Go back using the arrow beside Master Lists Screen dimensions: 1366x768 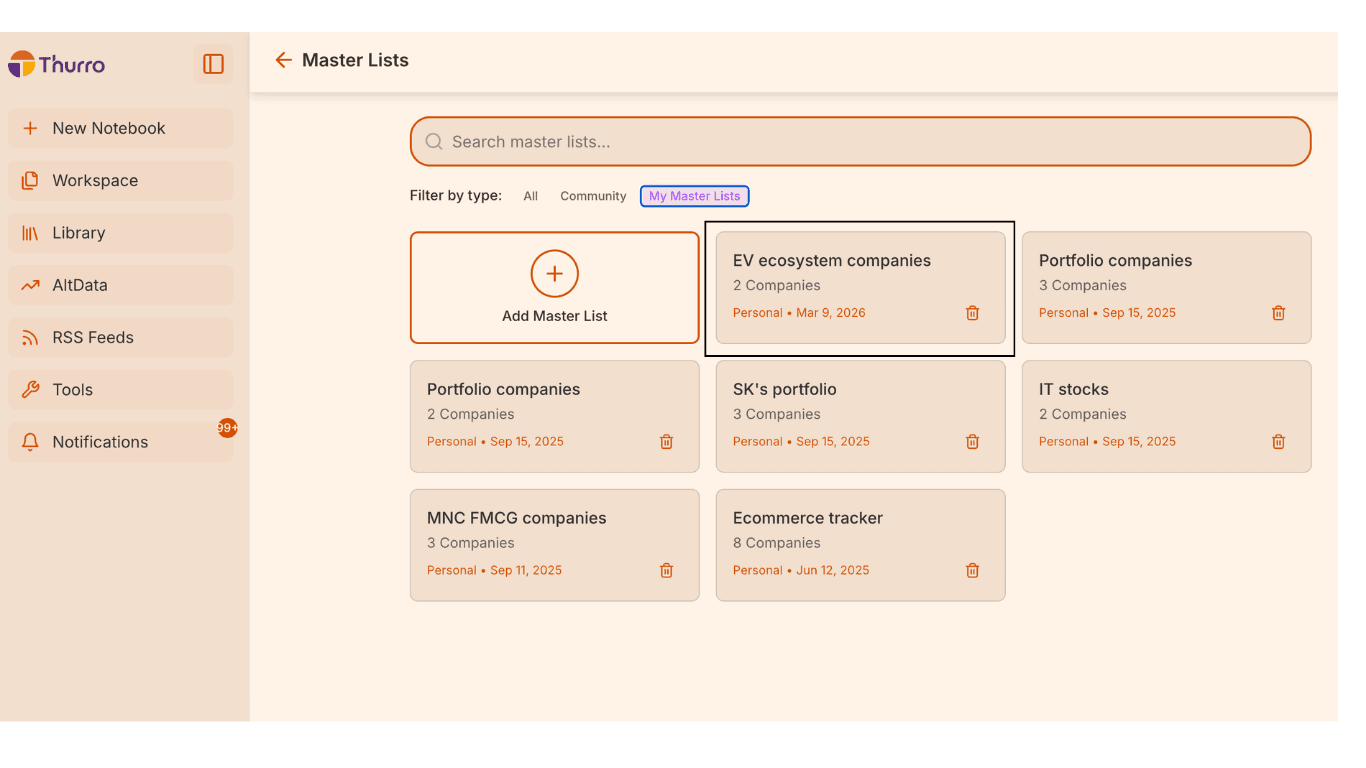coord(283,60)
